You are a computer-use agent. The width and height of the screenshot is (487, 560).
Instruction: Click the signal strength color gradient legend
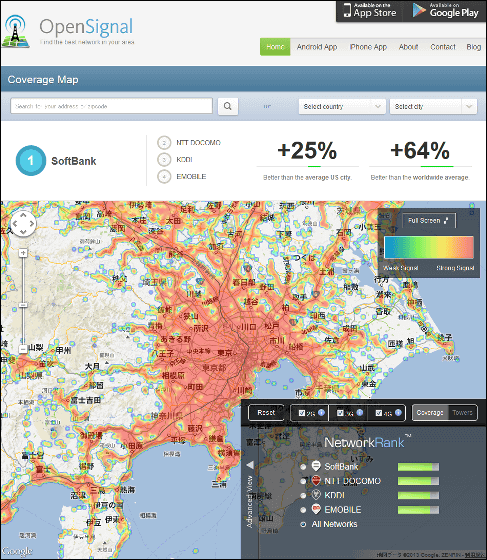click(429, 247)
